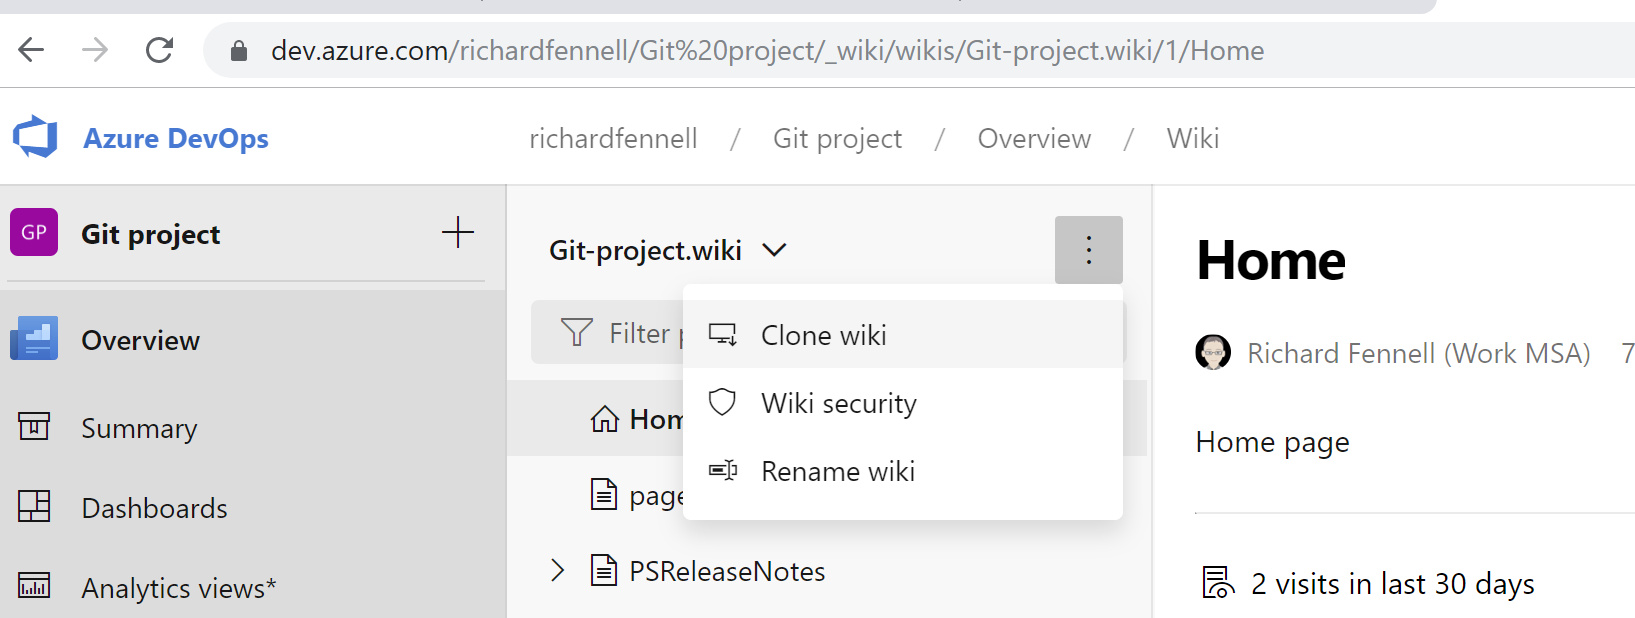
Task: Click the Summary icon
Action: click(x=34, y=427)
